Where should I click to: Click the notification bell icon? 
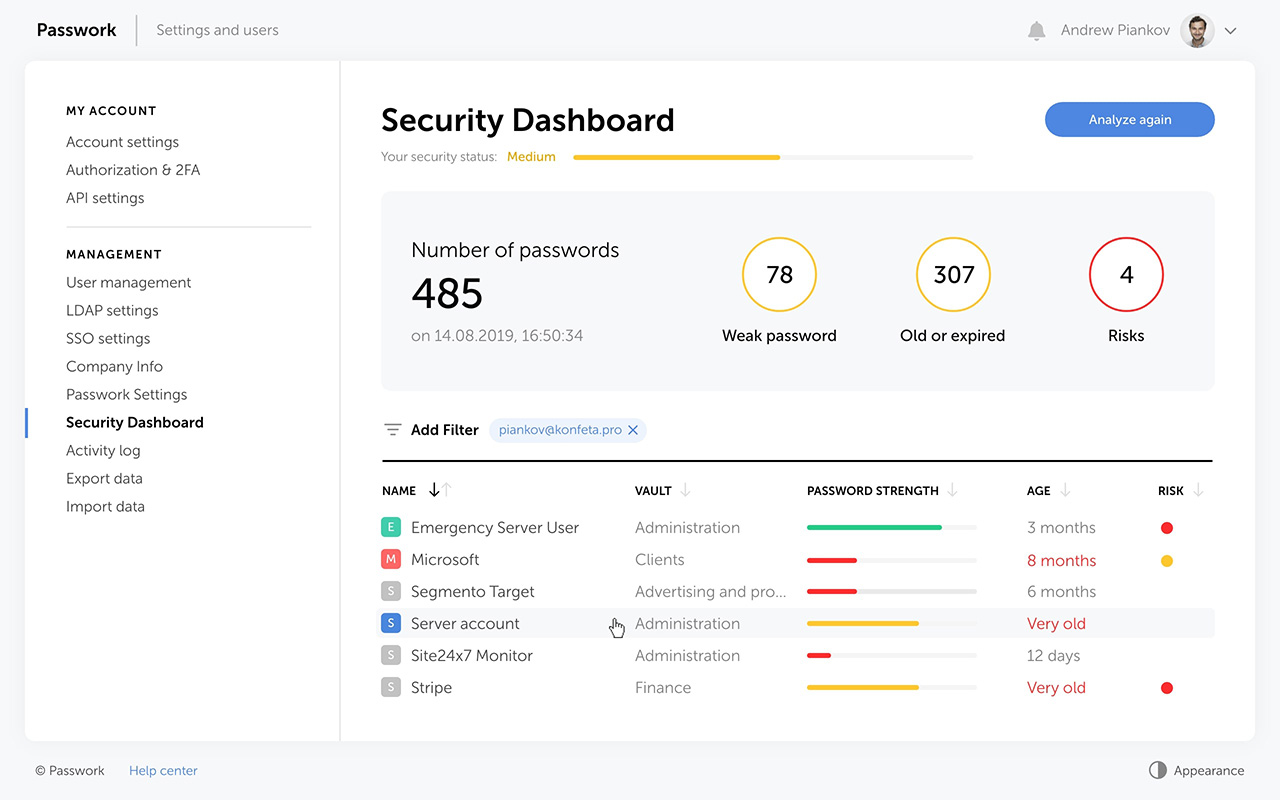pos(1036,31)
